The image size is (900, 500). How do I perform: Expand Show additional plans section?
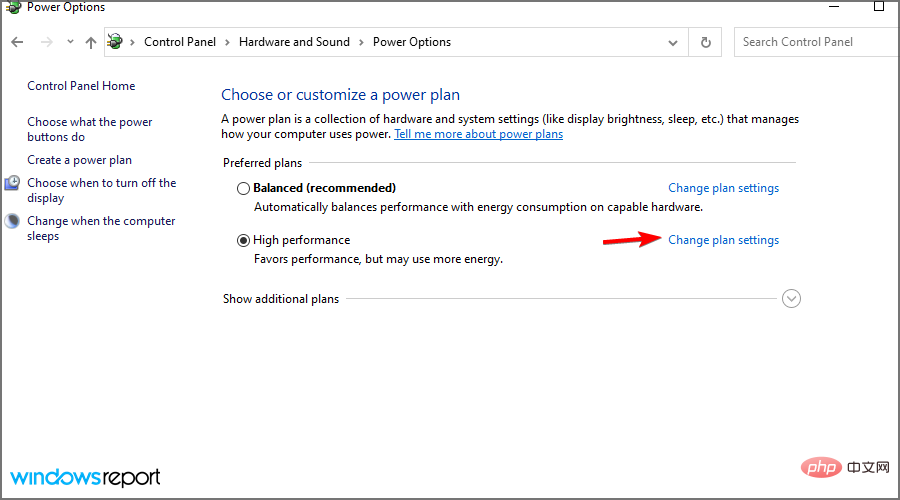(791, 298)
